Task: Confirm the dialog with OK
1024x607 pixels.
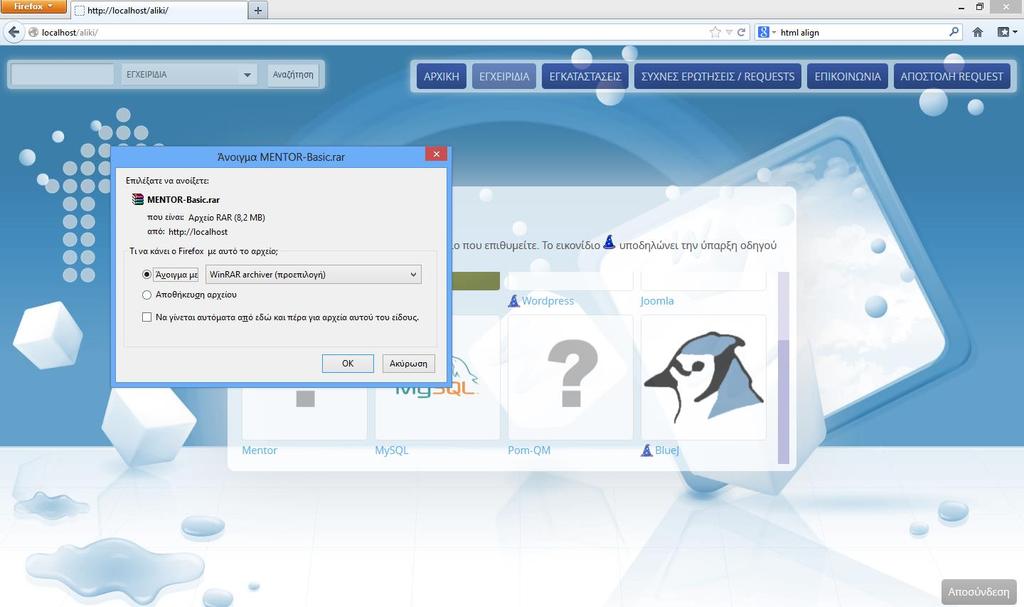Action: pyautogui.click(x=347, y=363)
